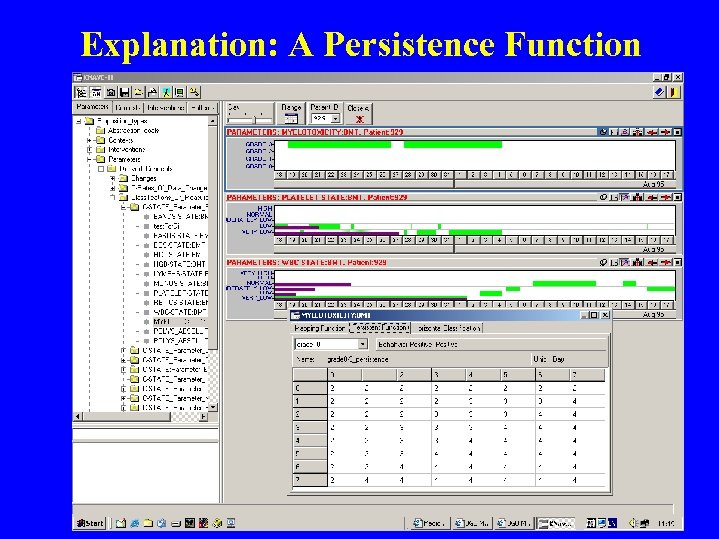Click the right red arrow on the PLATELET STATE panel
Image resolution: width=719 pixels, height=539 pixels.
click(x=665, y=197)
